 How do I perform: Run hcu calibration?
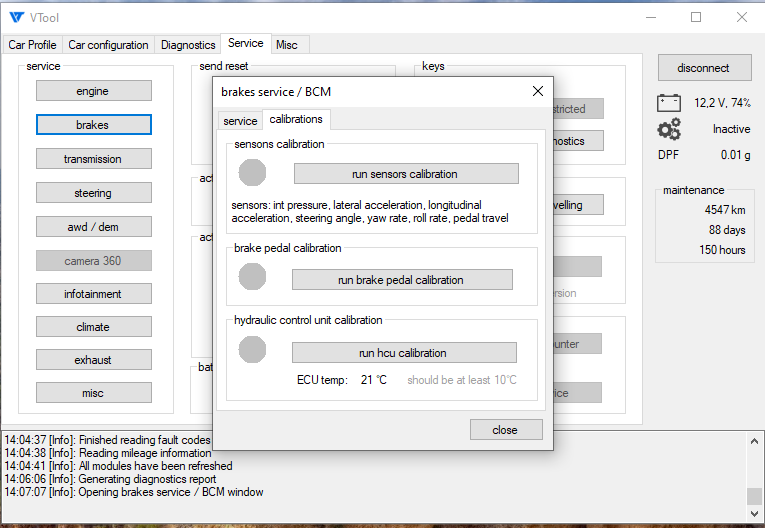click(403, 353)
